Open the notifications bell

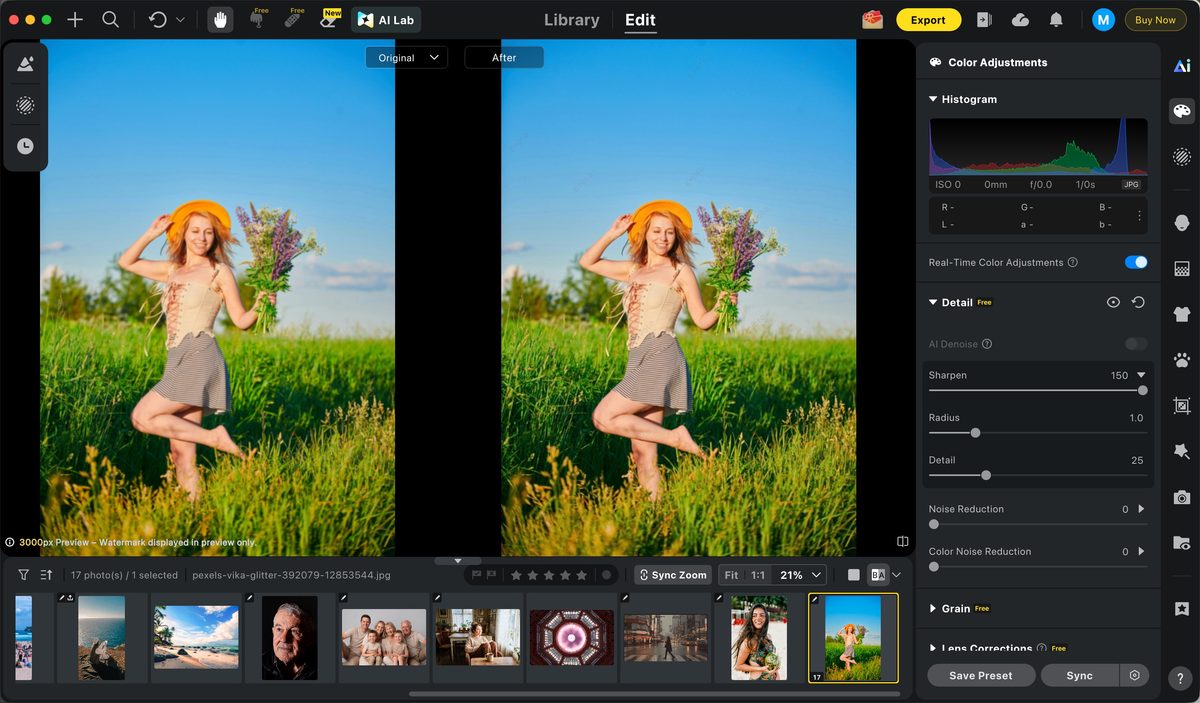(x=1056, y=20)
